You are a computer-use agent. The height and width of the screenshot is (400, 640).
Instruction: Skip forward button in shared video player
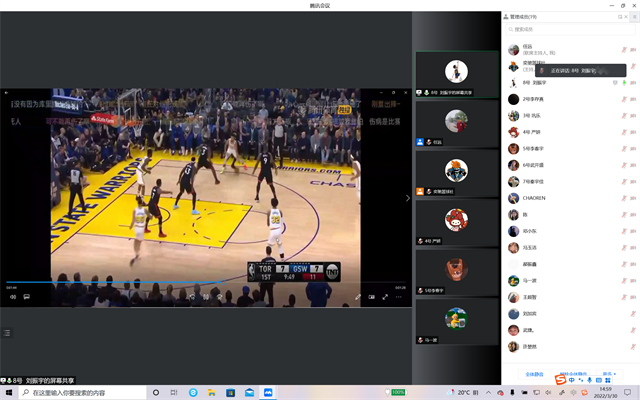click(x=220, y=297)
